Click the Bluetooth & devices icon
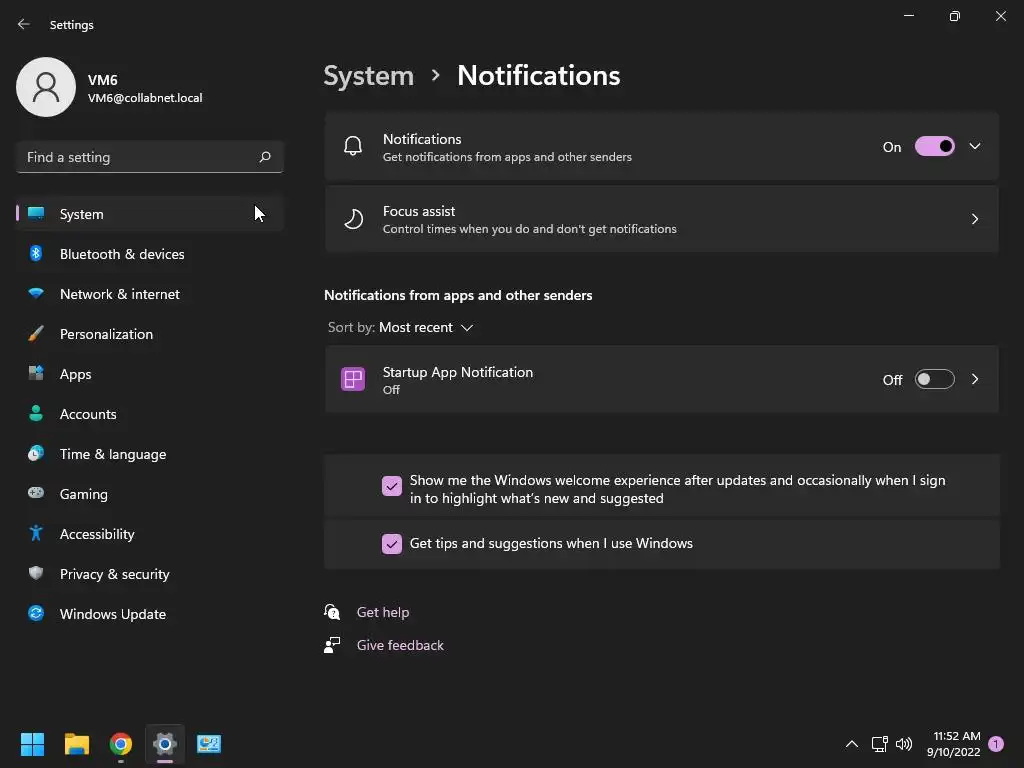The width and height of the screenshot is (1024, 768). pyautogui.click(x=36, y=254)
